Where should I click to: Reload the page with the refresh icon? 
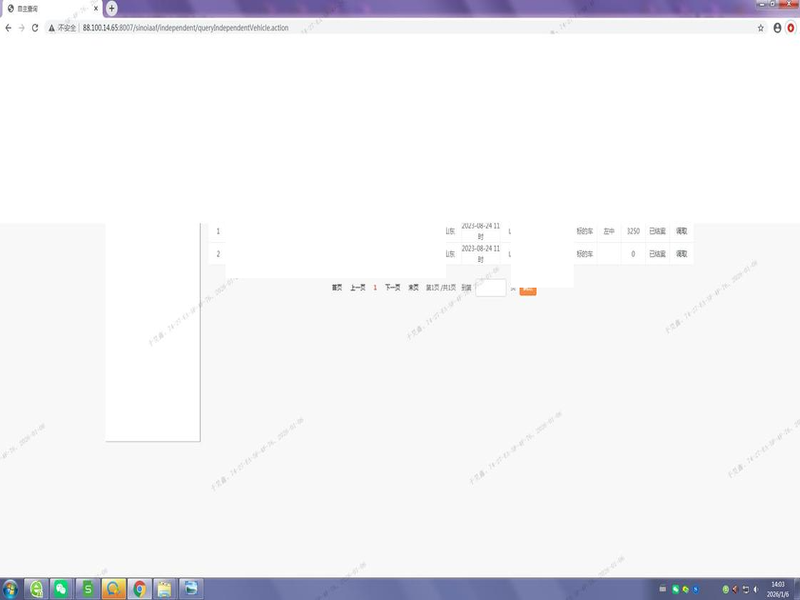[x=35, y=27]
